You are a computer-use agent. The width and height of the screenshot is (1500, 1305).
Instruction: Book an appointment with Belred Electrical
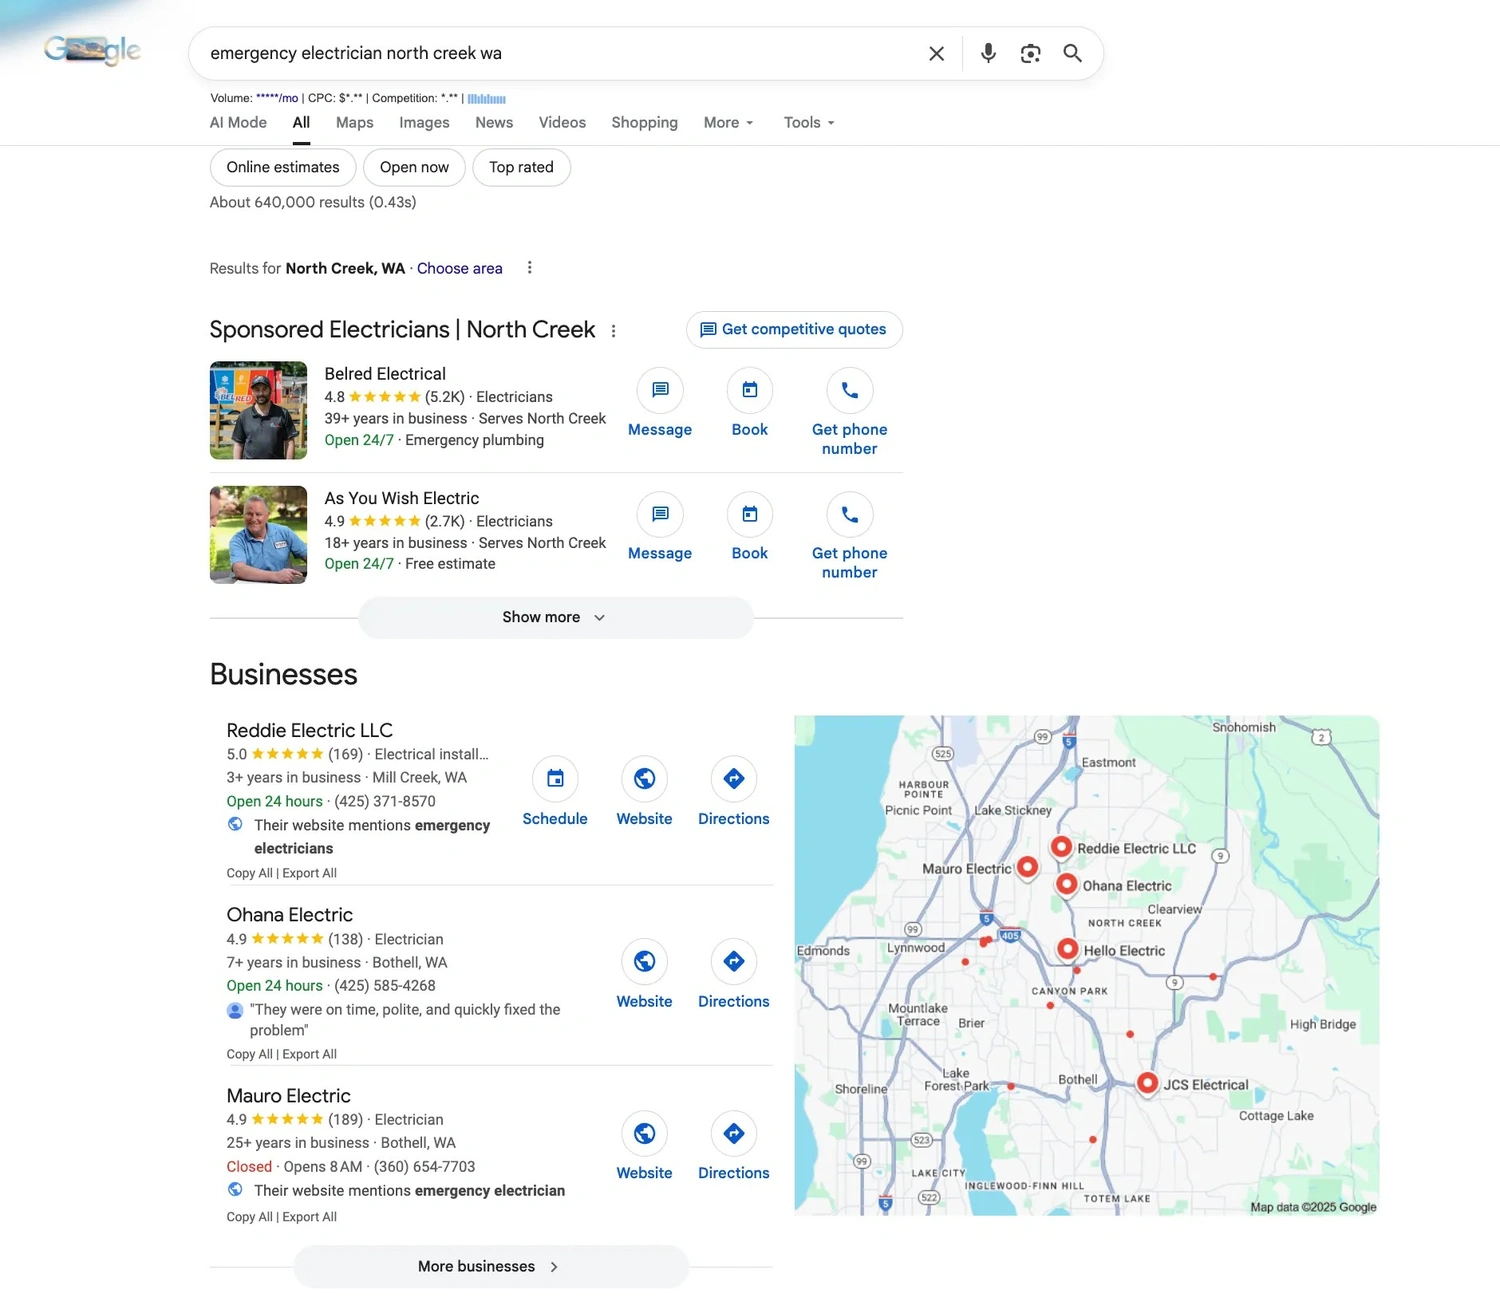pyautogui.click(x=749, y=404)
